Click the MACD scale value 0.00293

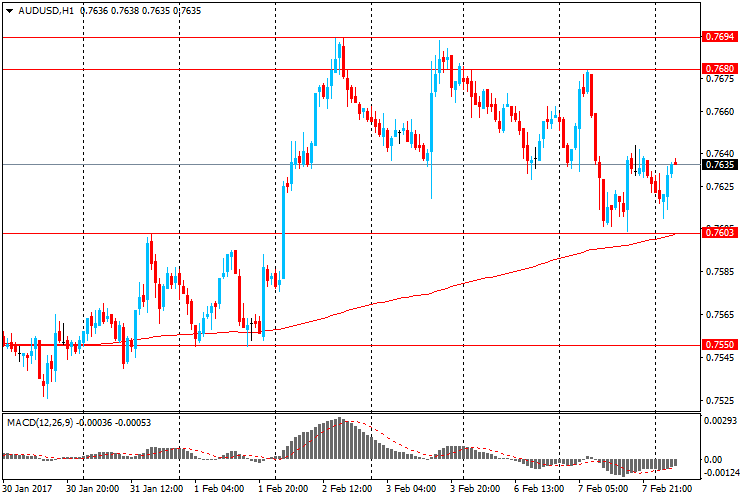tap(720, 421)
